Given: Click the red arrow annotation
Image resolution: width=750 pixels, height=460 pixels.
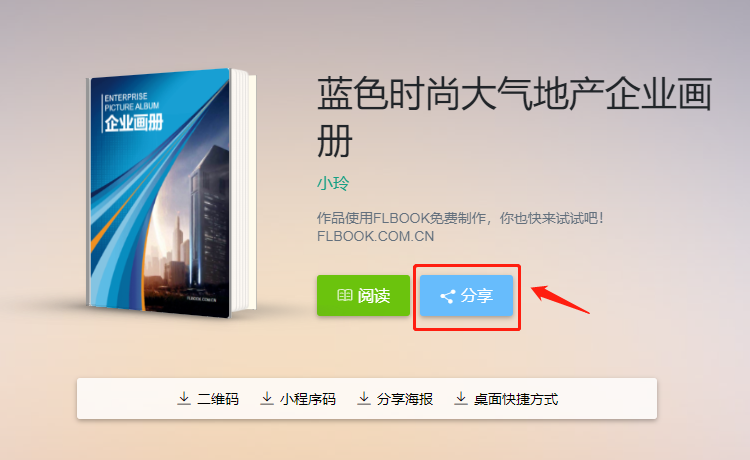Looking at the screenshot, I should (560, 299).
